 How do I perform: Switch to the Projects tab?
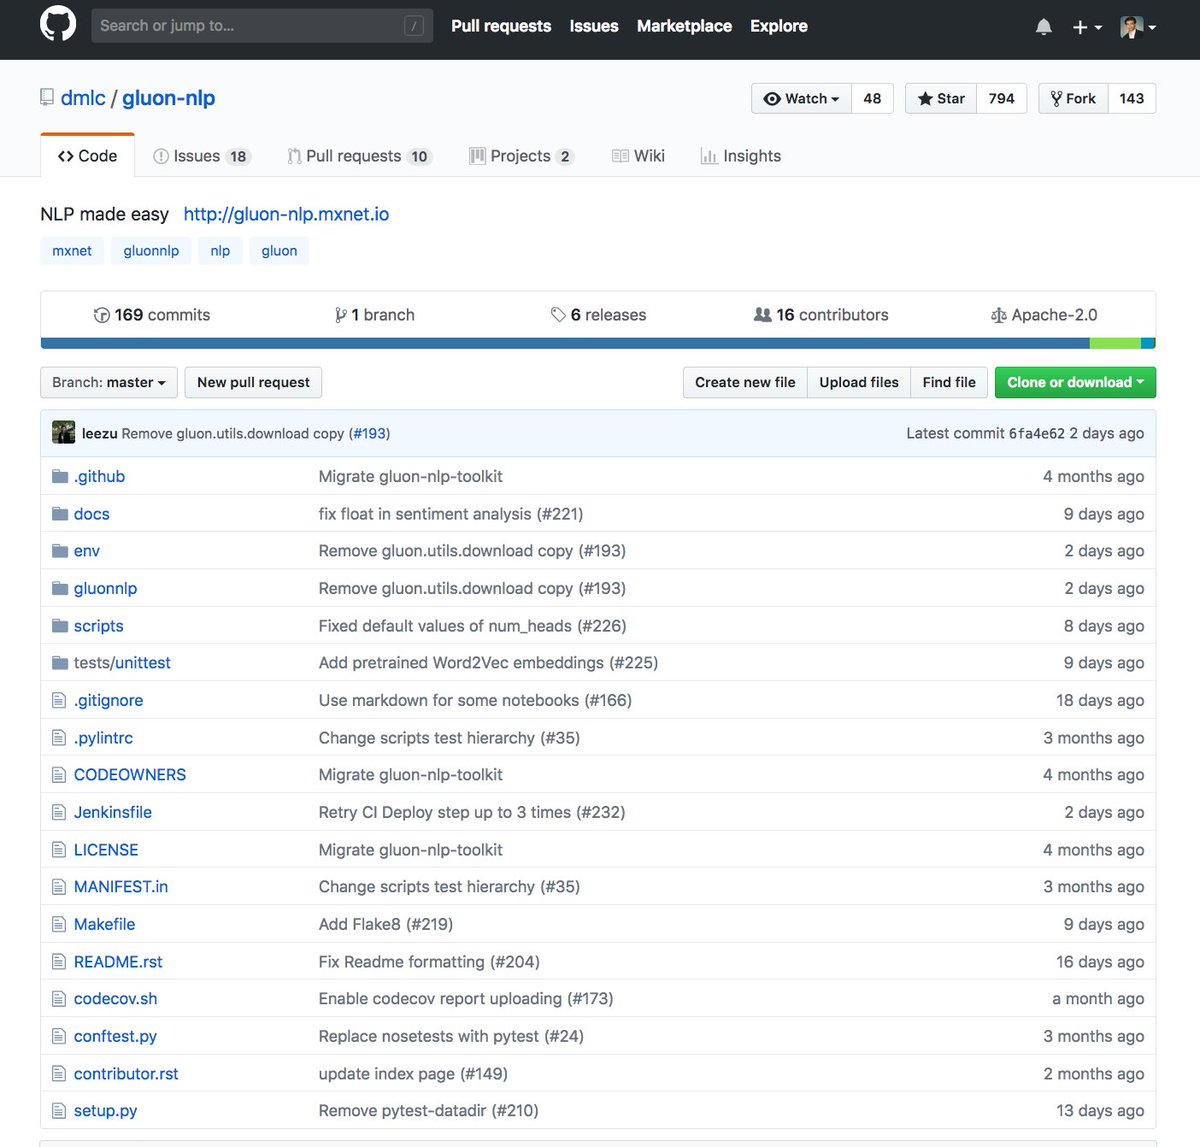[521, 156]
